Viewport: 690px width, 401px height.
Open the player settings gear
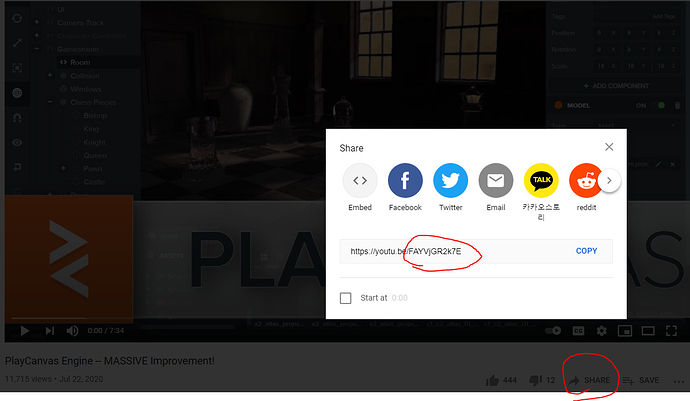tap(601, 330)
